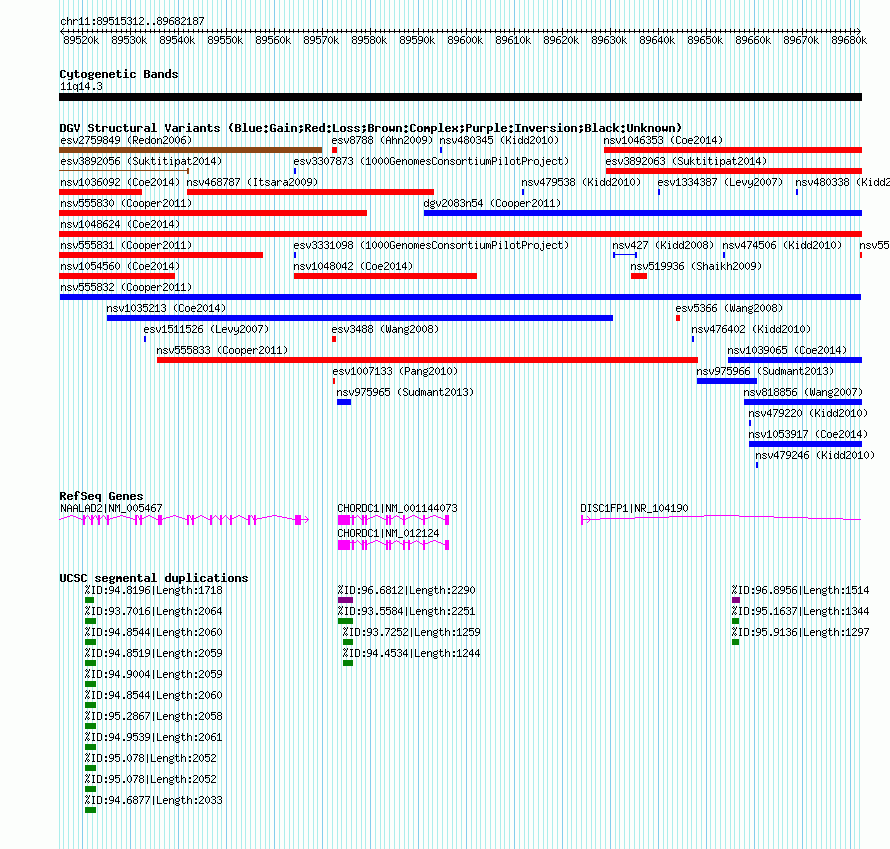
Task: Click the CHORDC1|NM_012124 transcript glyph
Action: coord(393,545)
